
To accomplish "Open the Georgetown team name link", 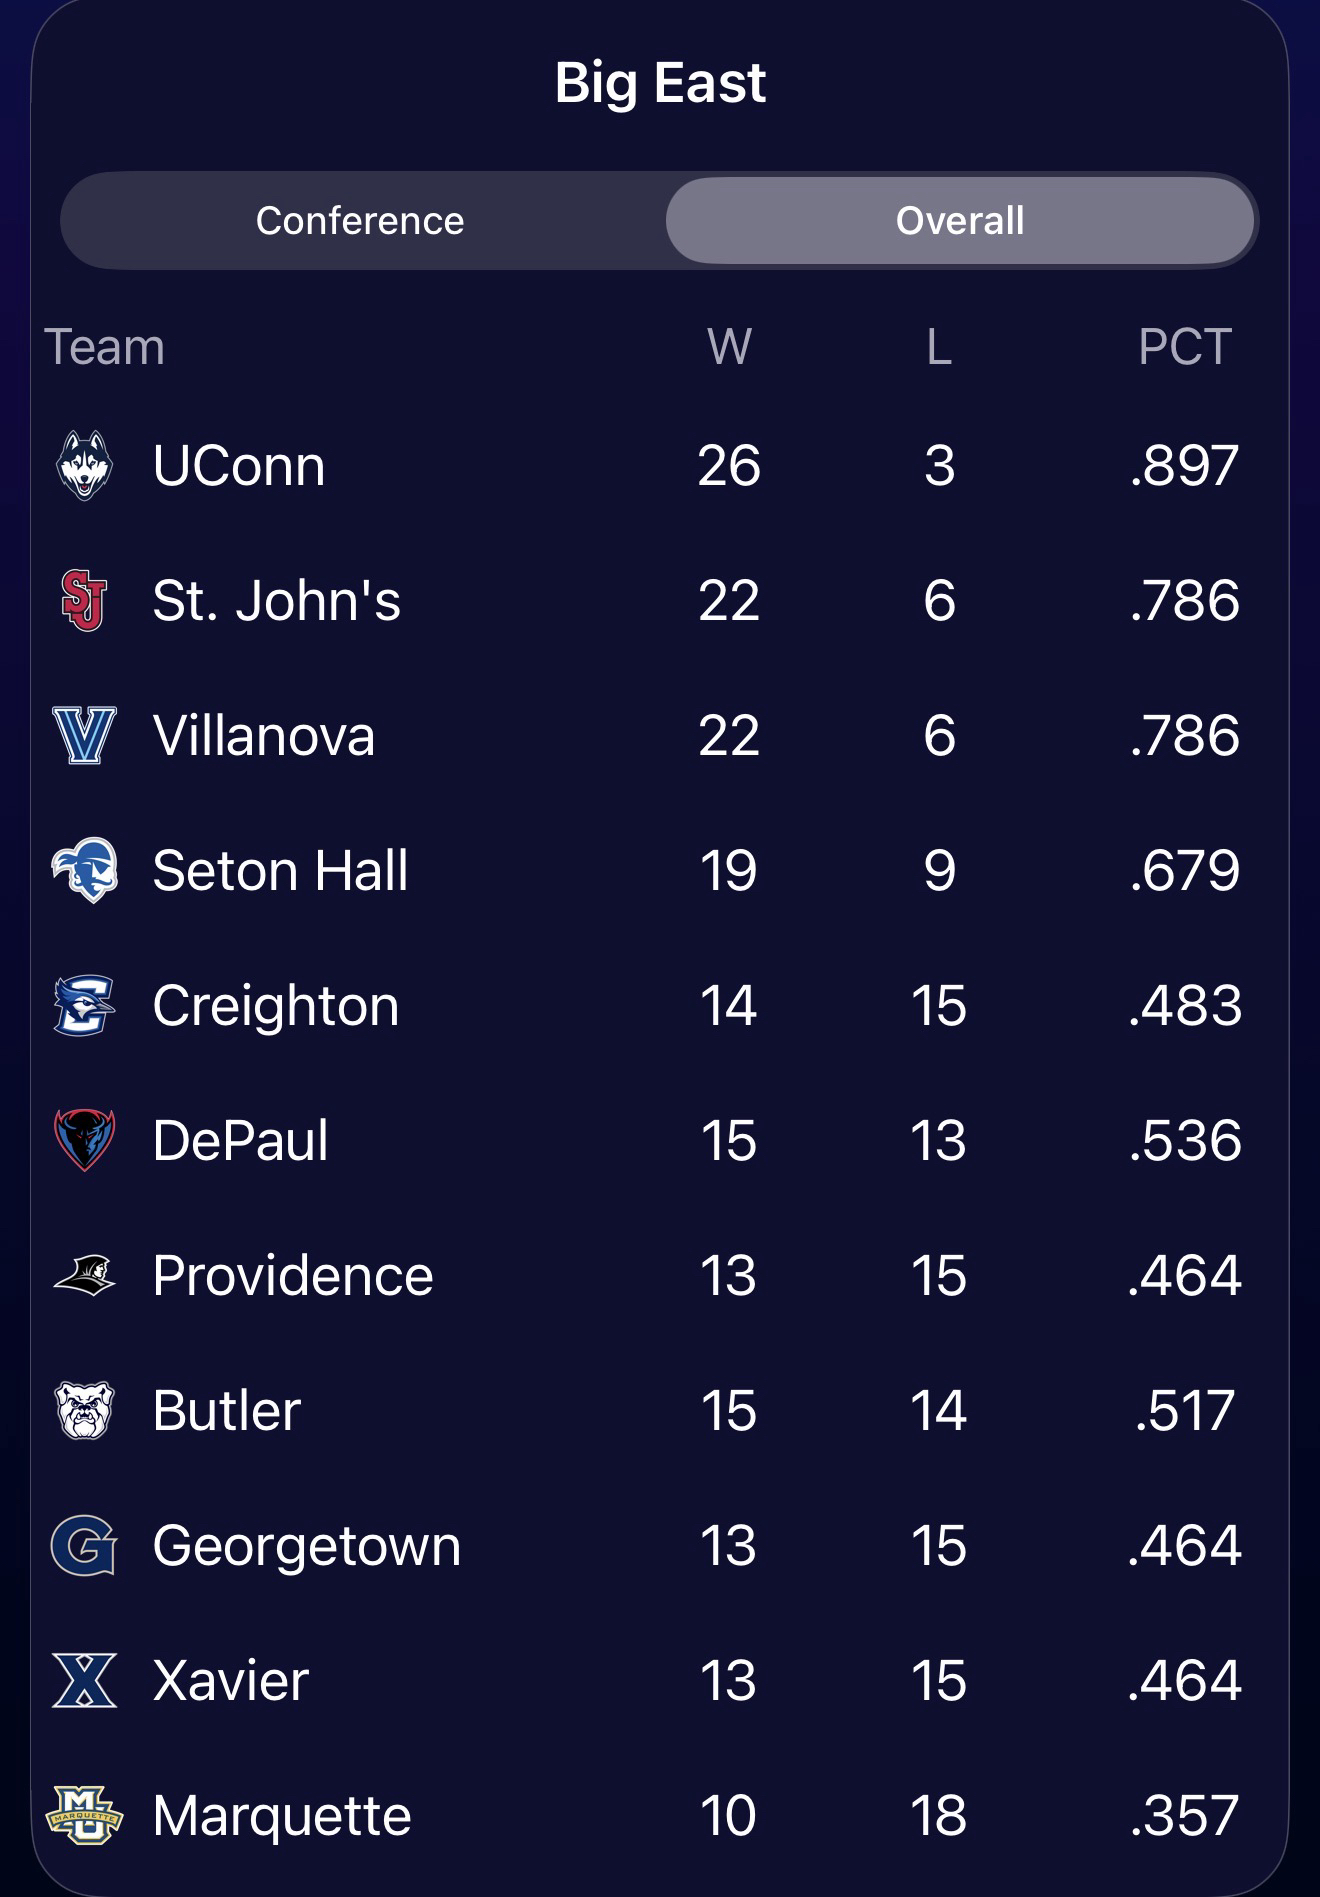I will [307, 1545].
